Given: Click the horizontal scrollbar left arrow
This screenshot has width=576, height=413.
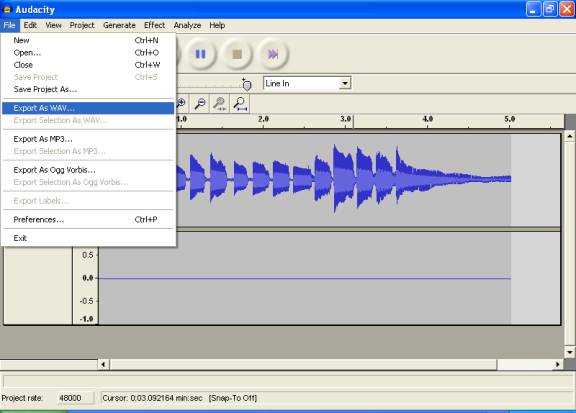Looking at the screenshot, I should pyautogui.click(x=103, y=364).
